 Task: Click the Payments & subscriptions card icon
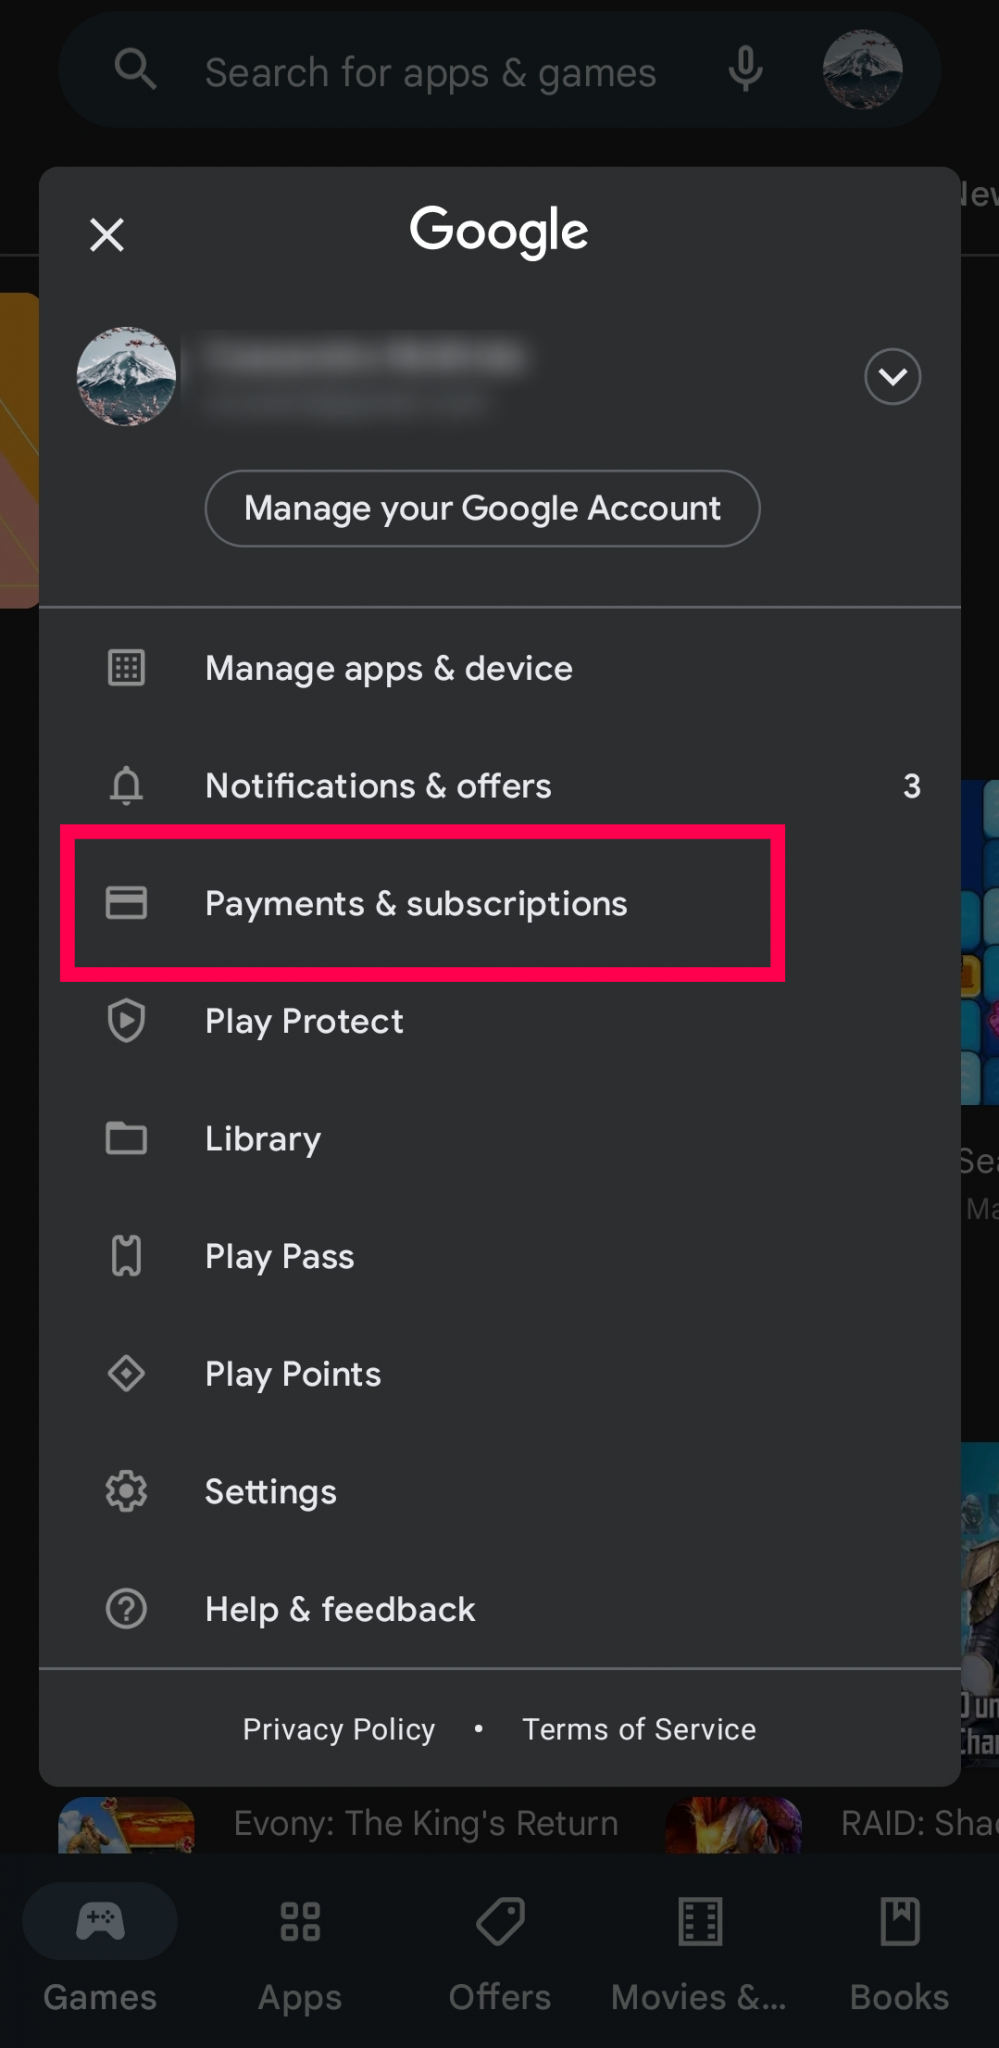click(126, 902)
